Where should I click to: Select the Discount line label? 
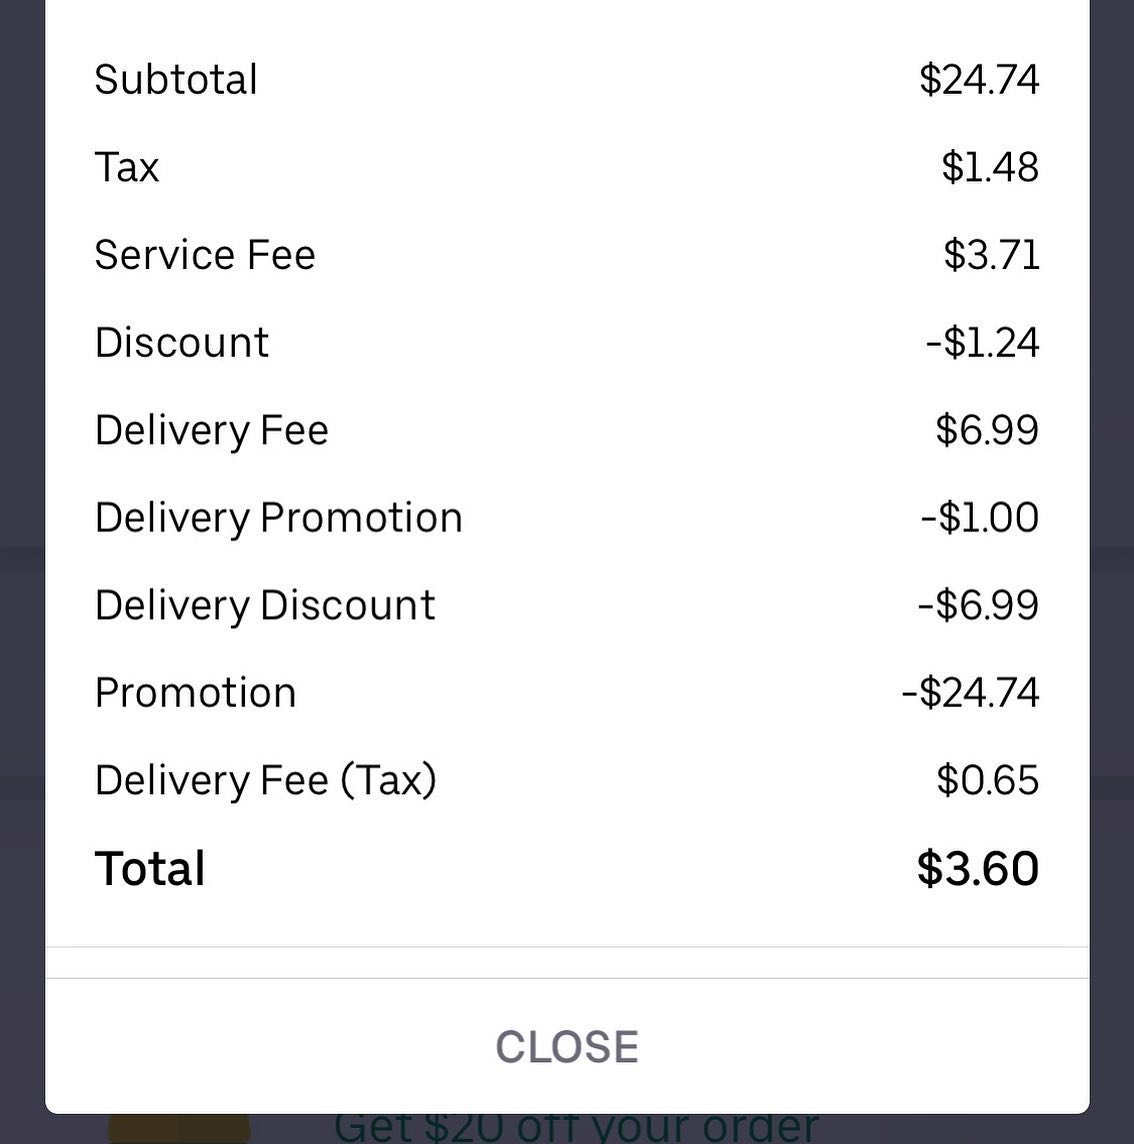tap(182, 343)
